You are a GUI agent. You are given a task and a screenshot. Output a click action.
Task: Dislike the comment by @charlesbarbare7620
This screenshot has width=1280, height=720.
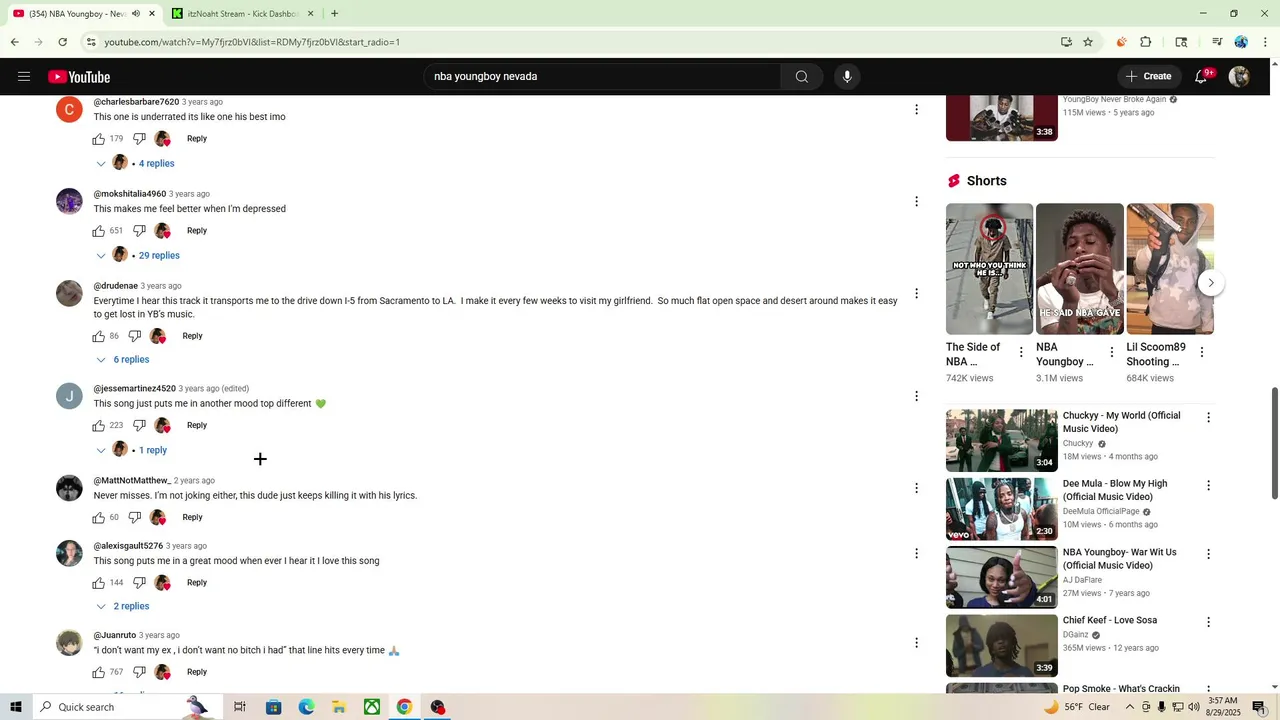tap(139, 139)
